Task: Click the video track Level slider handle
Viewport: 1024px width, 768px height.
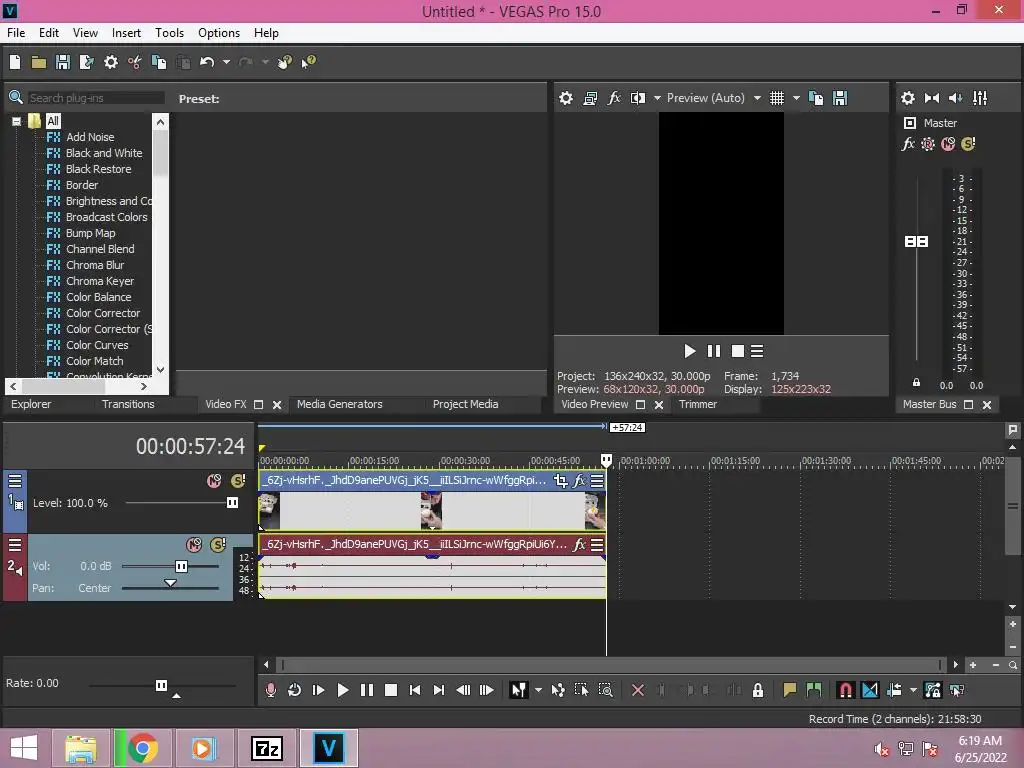Action: pos(232,503)
